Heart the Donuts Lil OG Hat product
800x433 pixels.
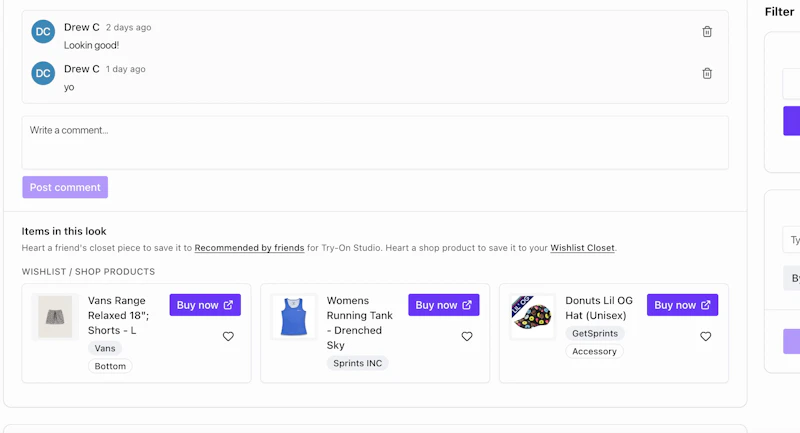coord(706,336)
